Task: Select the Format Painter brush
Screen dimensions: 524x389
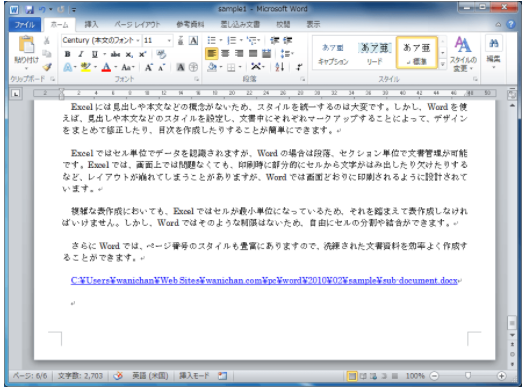Action: coord(47,67)
